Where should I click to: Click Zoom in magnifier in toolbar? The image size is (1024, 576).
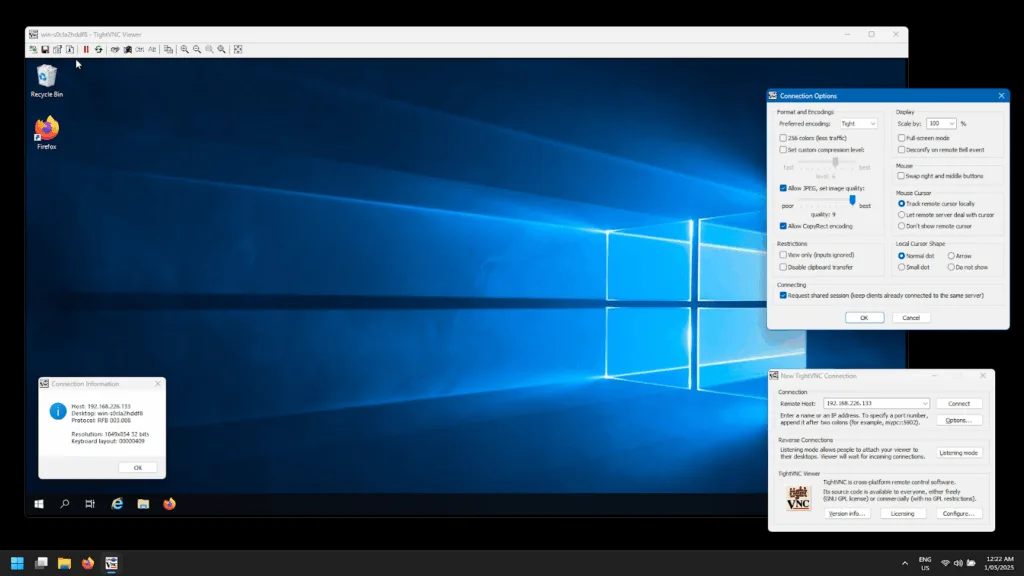coord(185,50)
